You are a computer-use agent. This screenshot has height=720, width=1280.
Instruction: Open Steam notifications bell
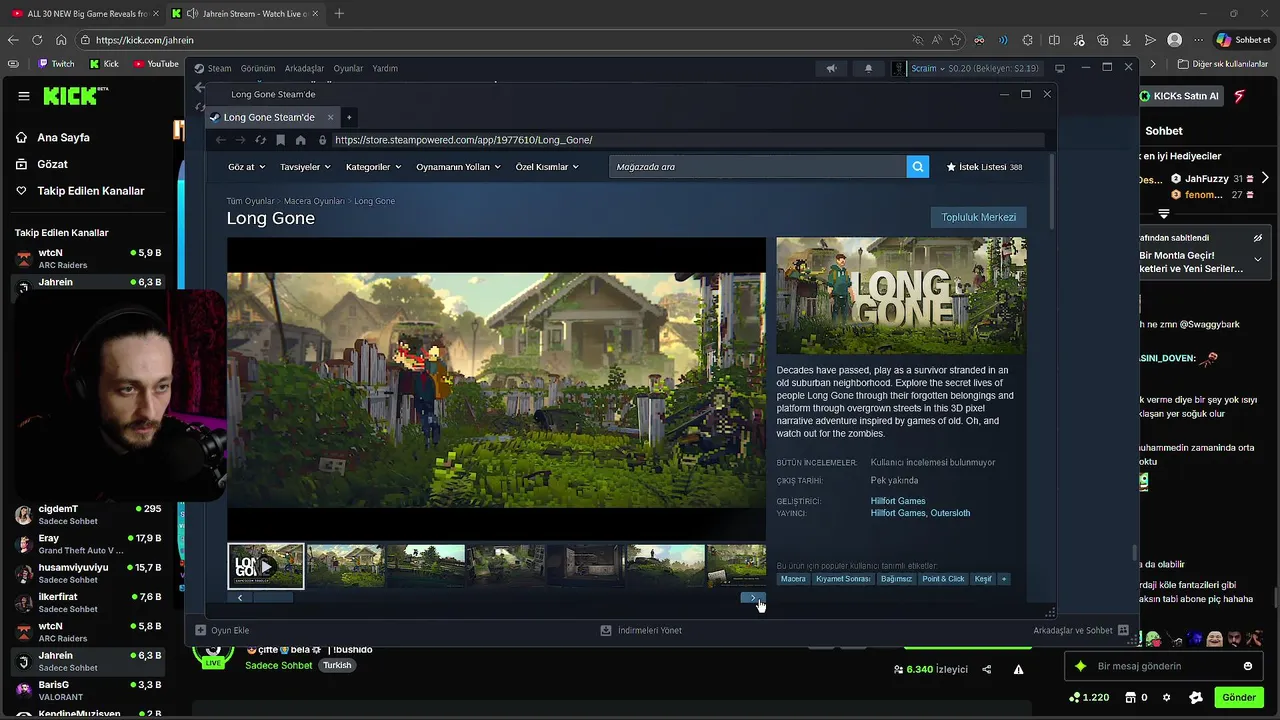[868, 68]
